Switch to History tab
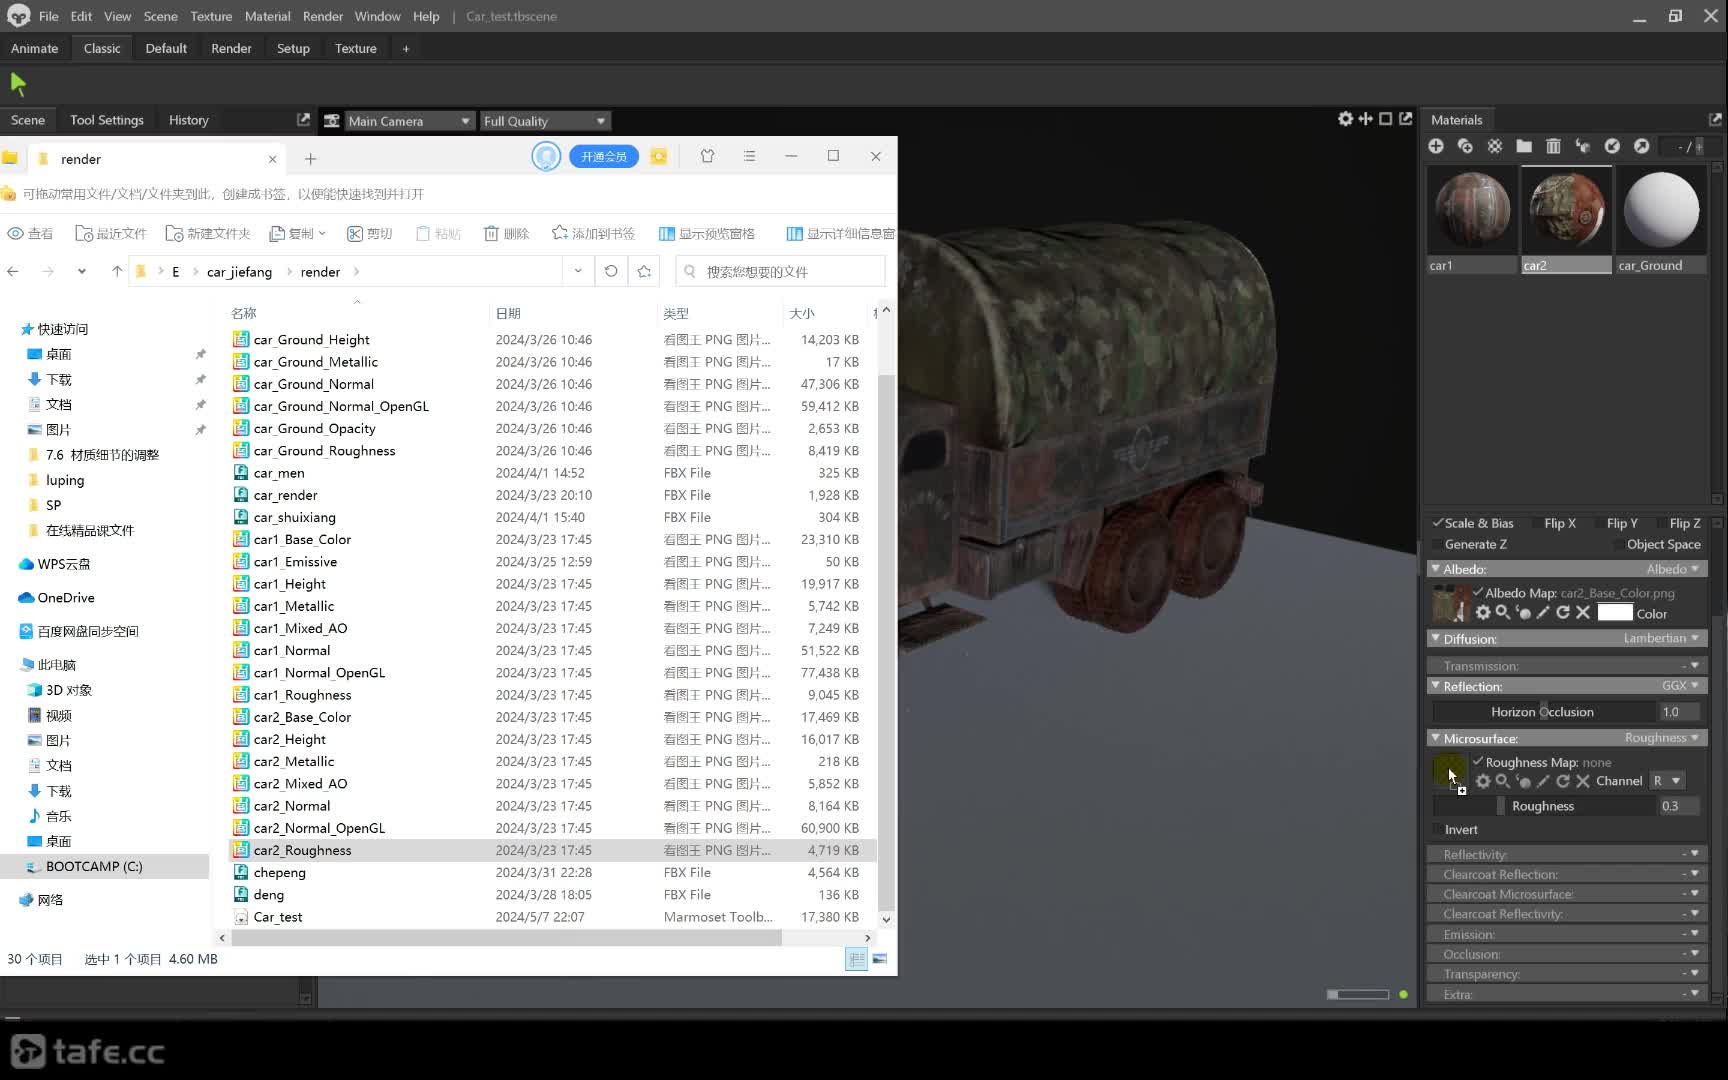 pyautogui.click(x=189, y=120)
